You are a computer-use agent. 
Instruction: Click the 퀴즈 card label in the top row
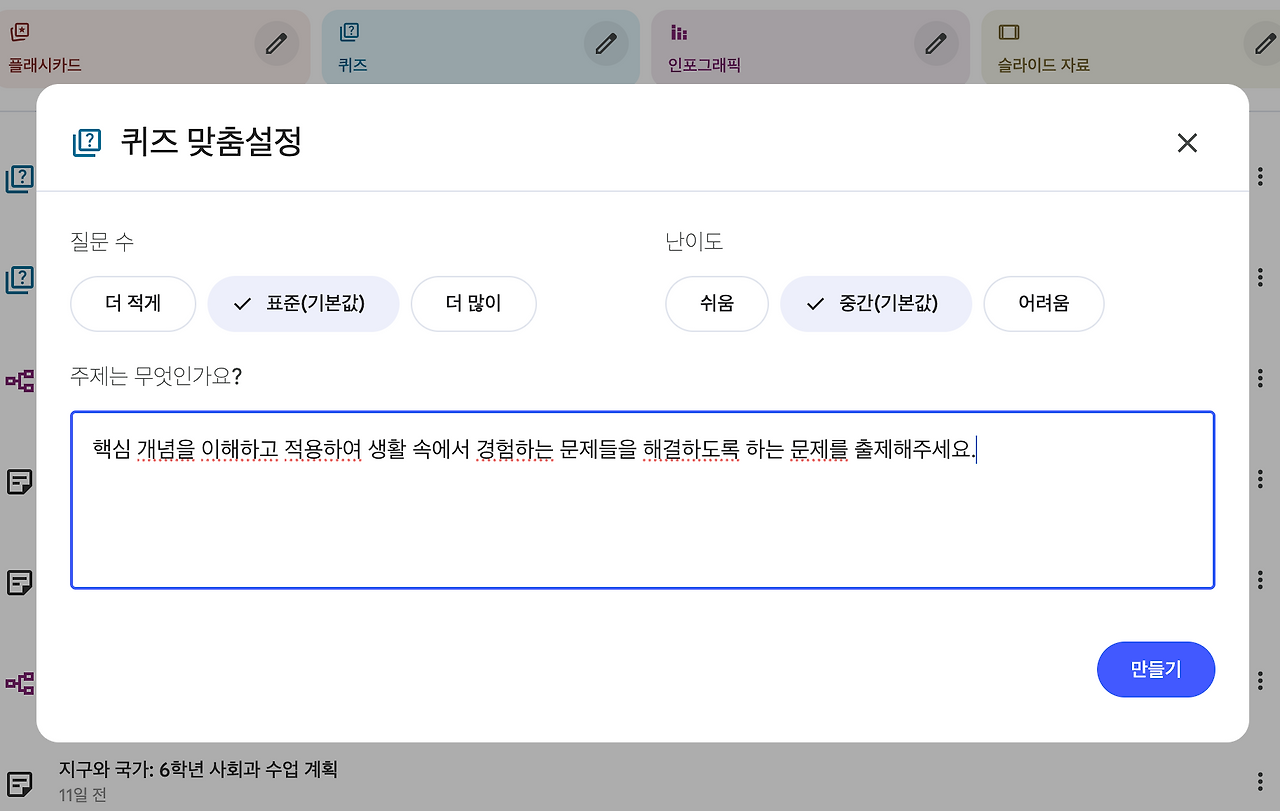pos(353,65)
